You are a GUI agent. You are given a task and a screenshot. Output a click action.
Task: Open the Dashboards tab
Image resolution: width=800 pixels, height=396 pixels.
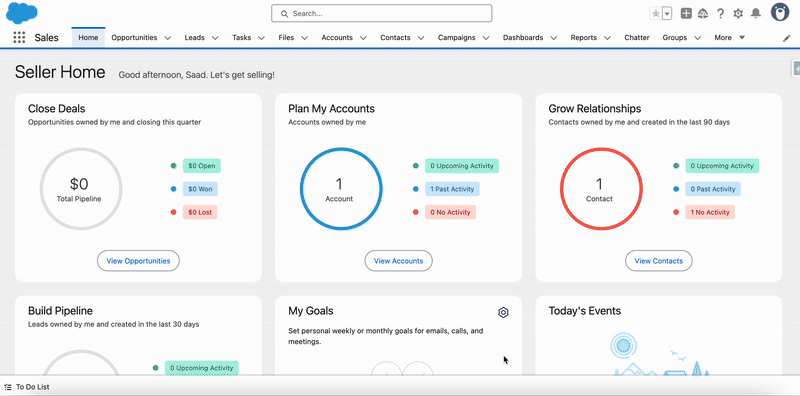click(x=523, y=37)
